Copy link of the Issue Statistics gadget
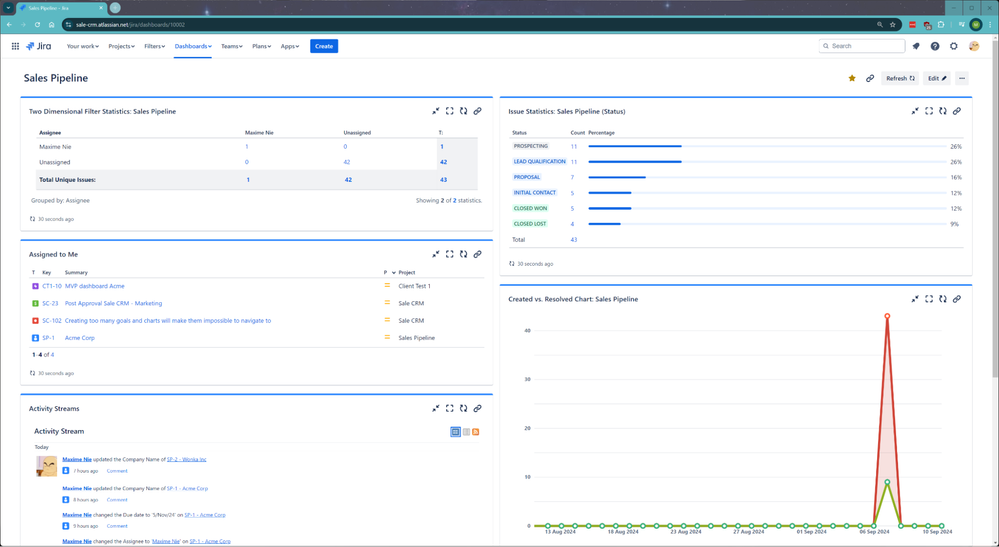999x547 pixels. pyautogui.click(x=956, y=111)
